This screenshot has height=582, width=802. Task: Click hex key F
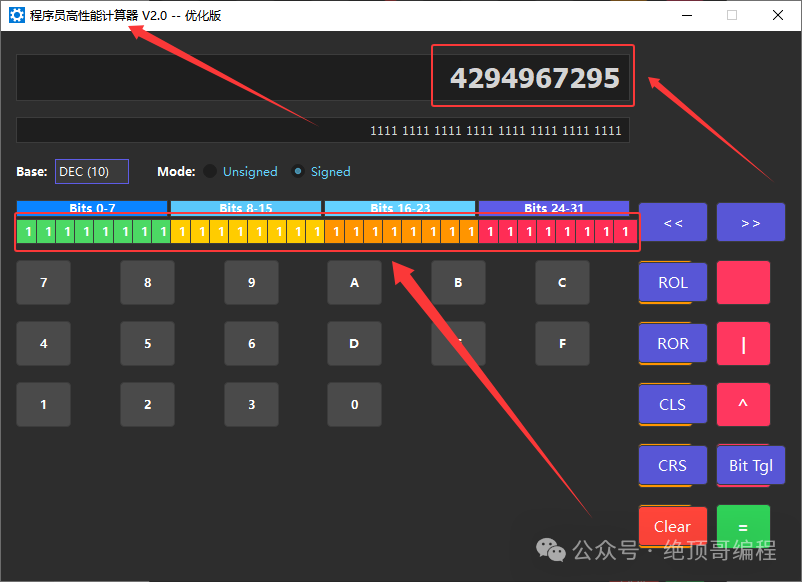click(562, 343)
